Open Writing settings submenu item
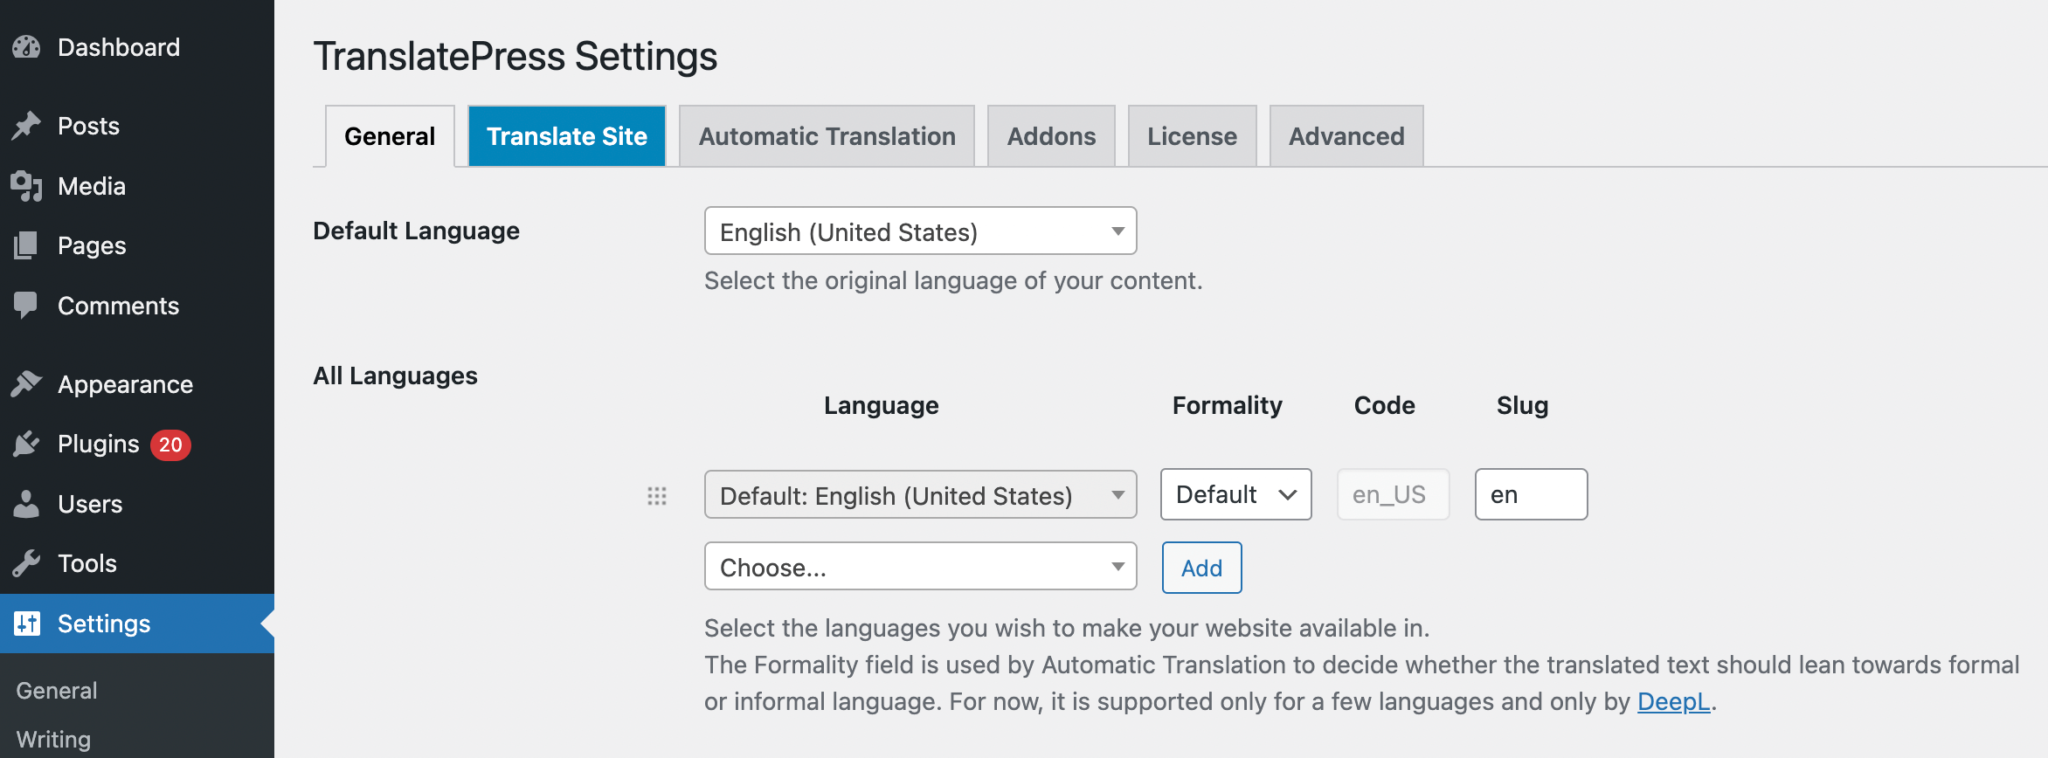The height and width of the screenshot is (758, 2048). pos(54,740)
